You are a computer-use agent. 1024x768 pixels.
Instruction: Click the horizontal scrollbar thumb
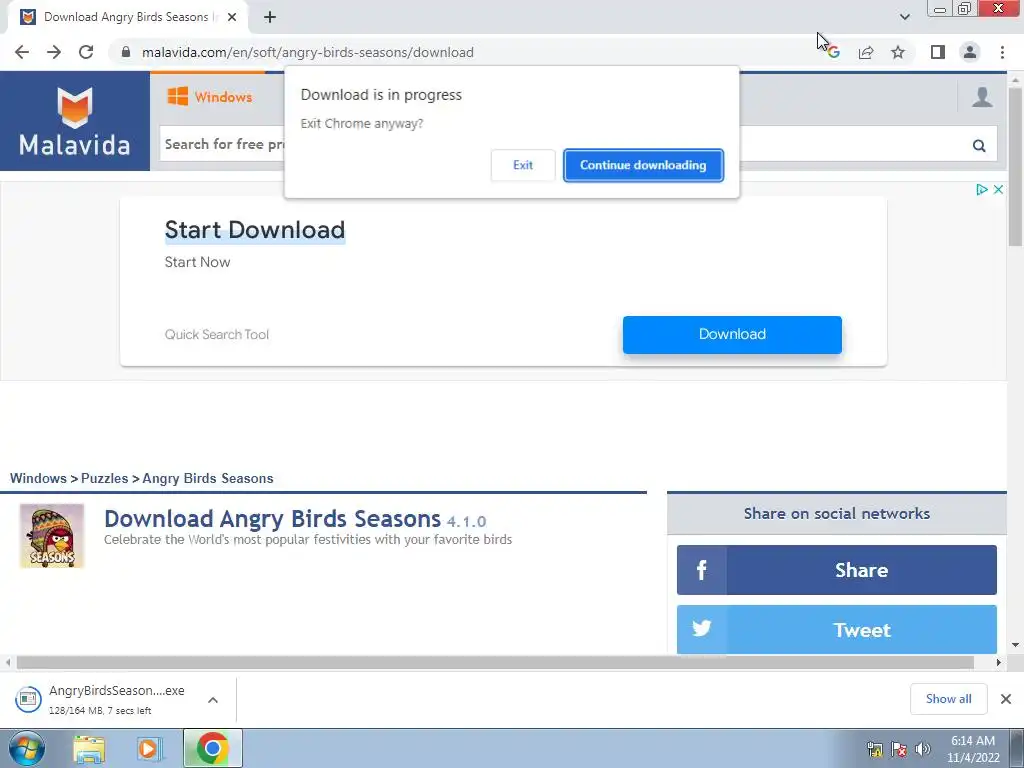click(495, 662)
